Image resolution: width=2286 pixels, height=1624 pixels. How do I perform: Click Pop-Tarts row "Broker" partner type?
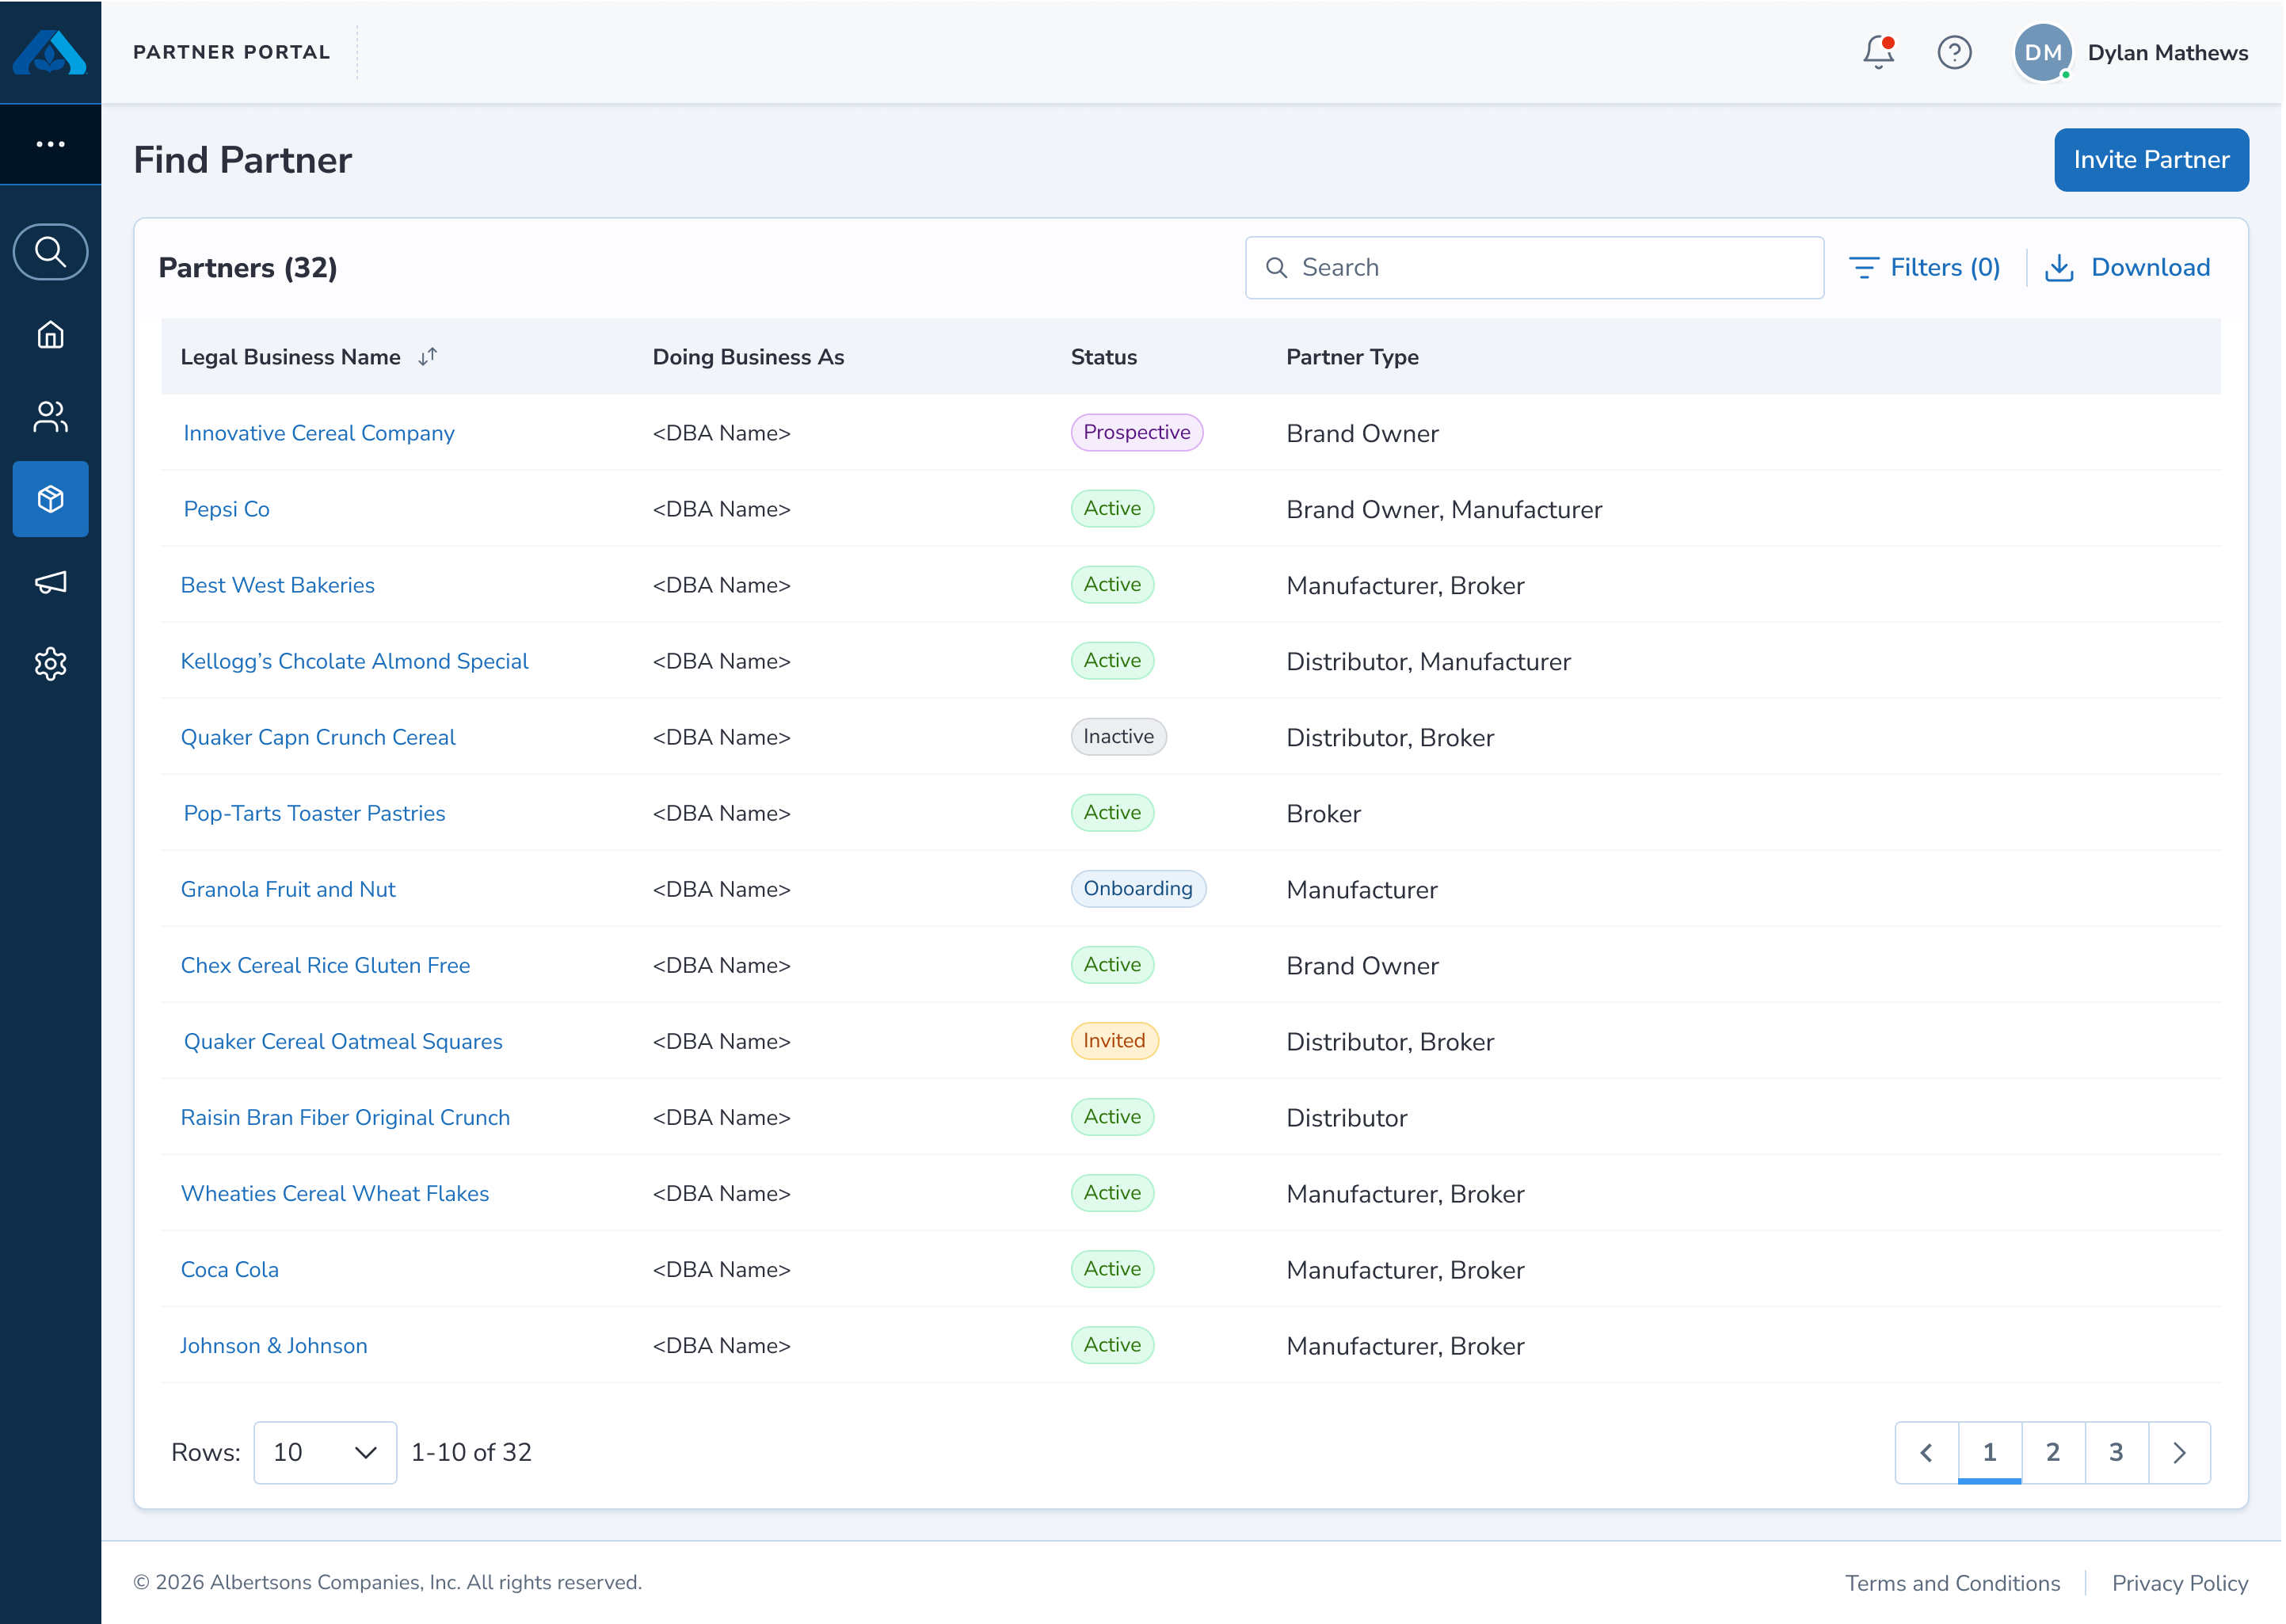[1323, 814]
